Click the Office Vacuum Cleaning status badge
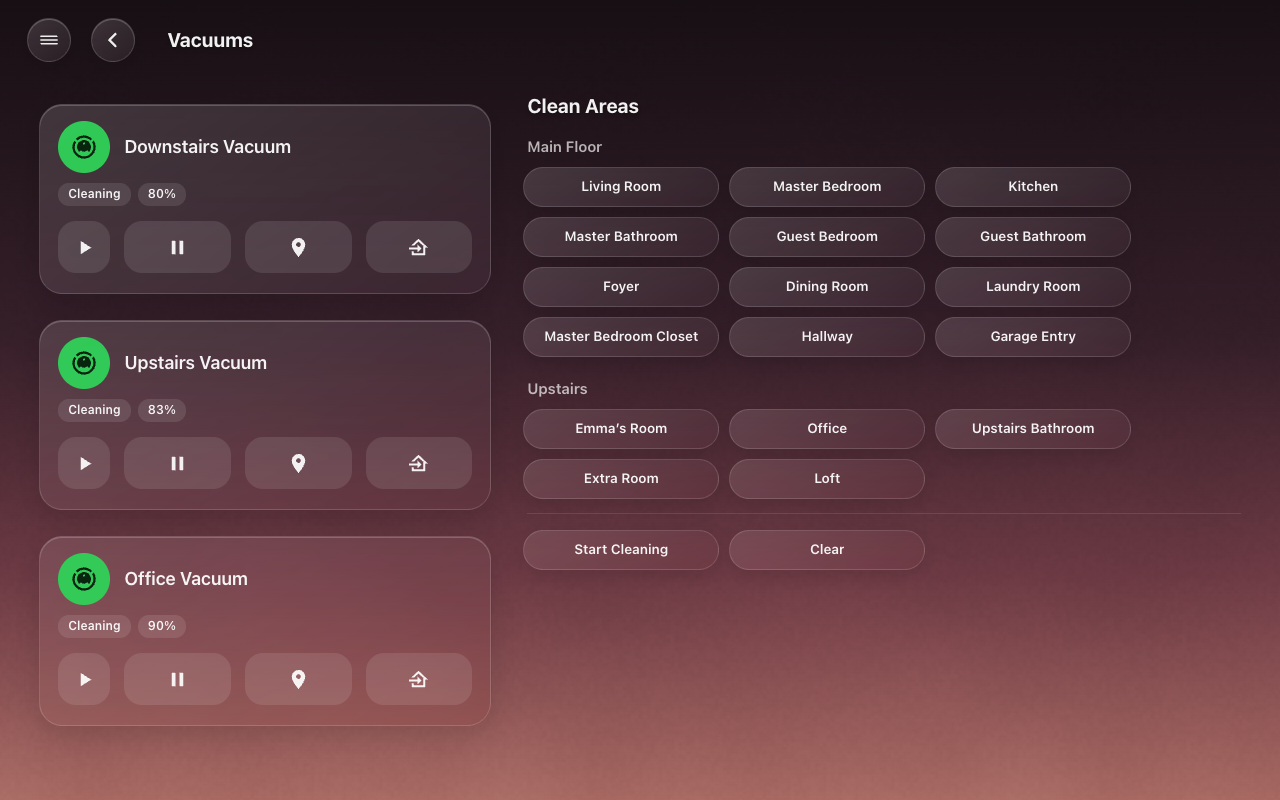The height and width of the screenshot is (800, 1280). tap(94, 626)
